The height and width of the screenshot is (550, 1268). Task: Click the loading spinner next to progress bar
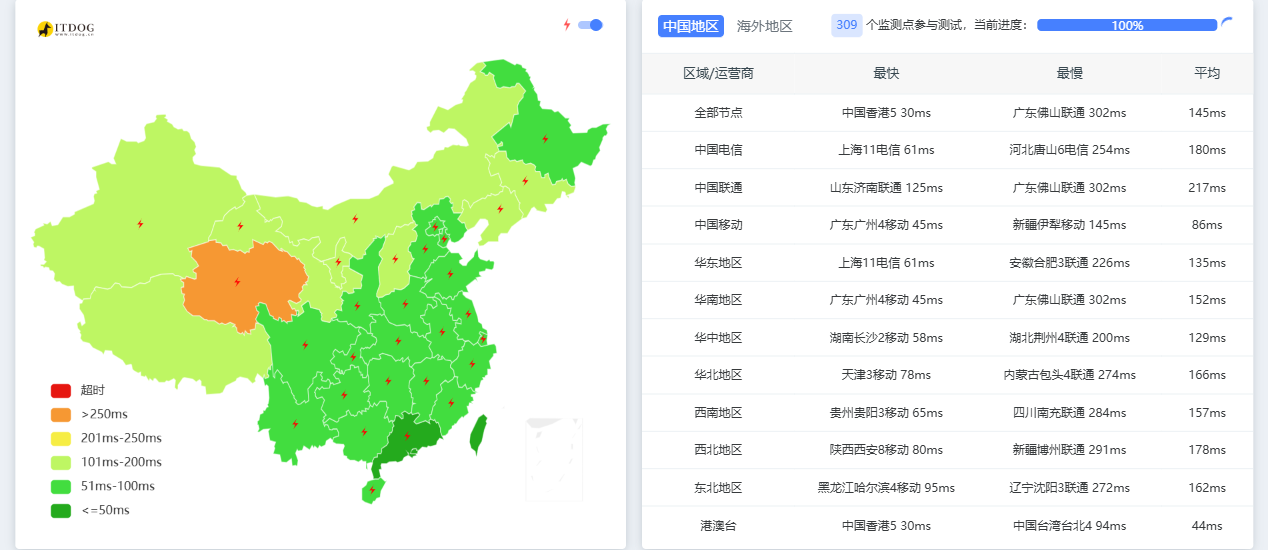(x=1228, y=23)
